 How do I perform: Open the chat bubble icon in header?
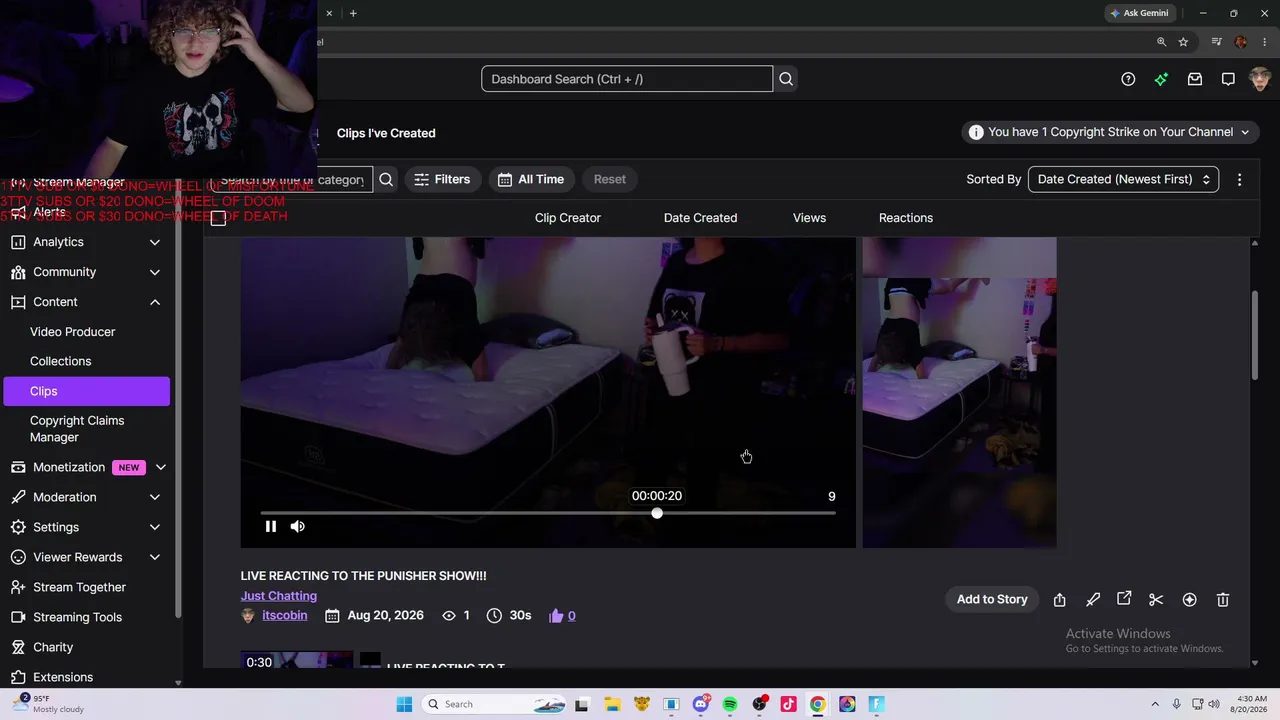[1228, 79]
